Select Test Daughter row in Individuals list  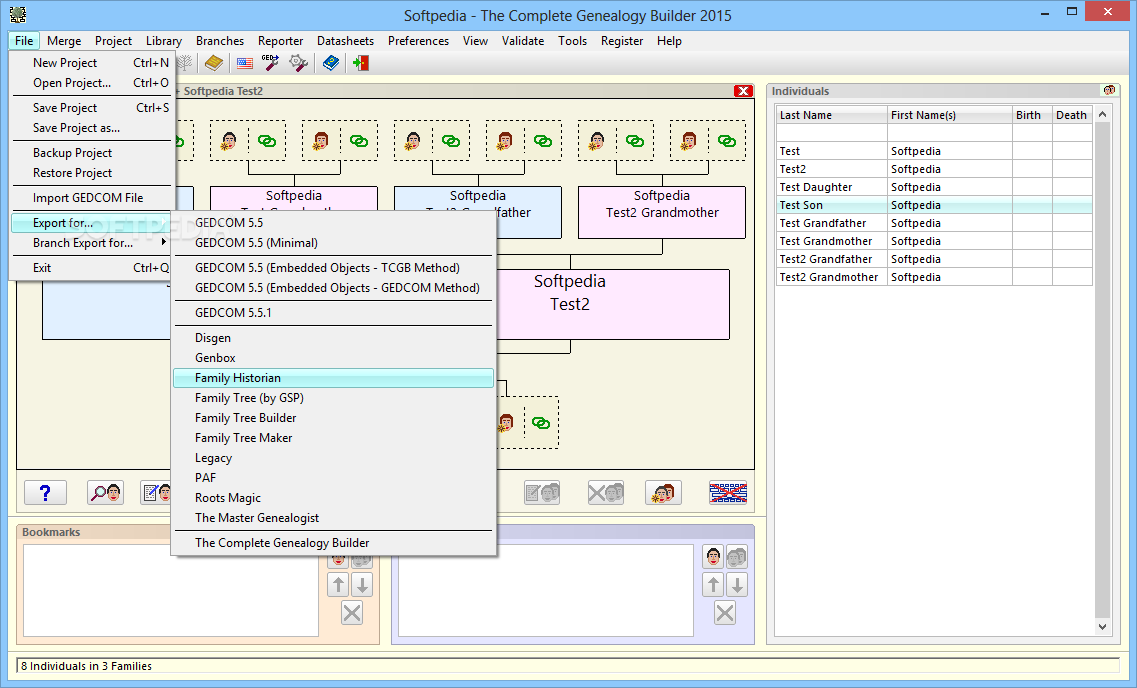pos(934,187)
